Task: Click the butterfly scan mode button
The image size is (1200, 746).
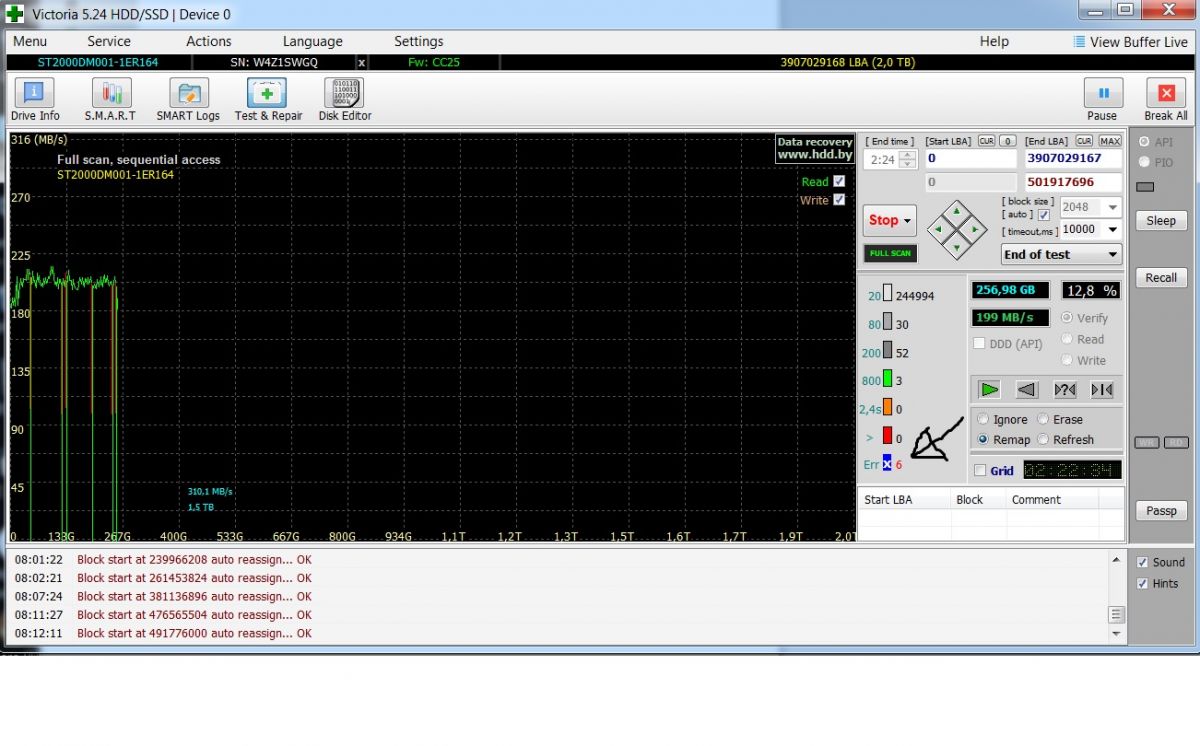Action: click(x=1102, y=389)
